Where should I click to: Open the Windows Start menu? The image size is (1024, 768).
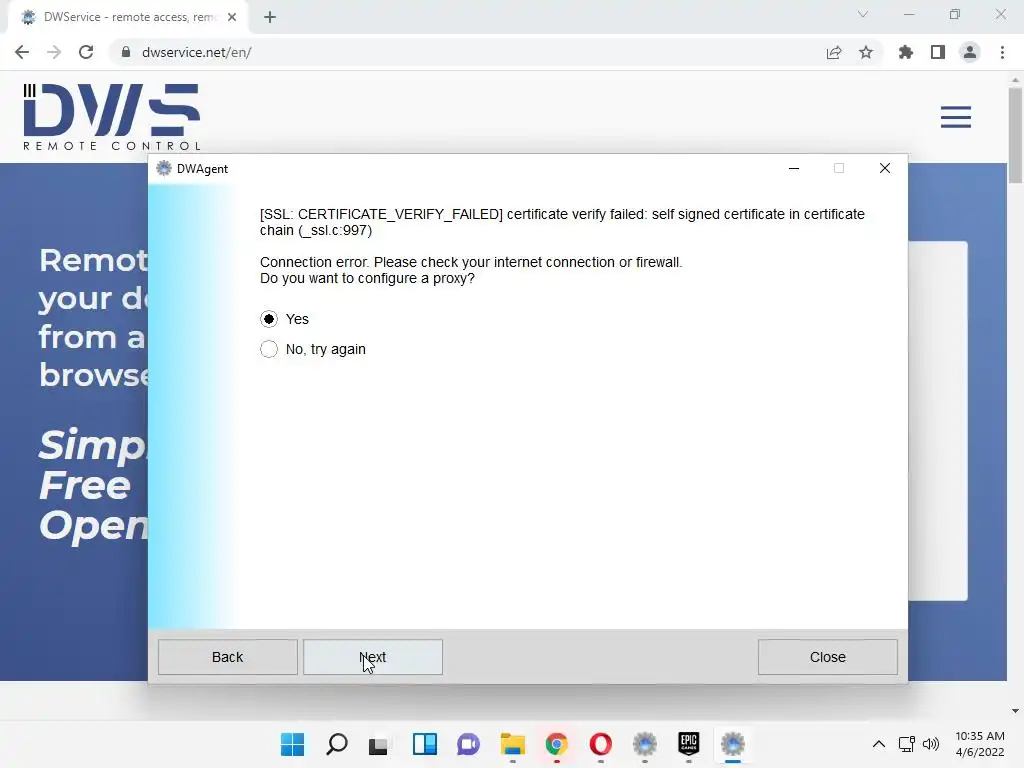tap(293, 744)
